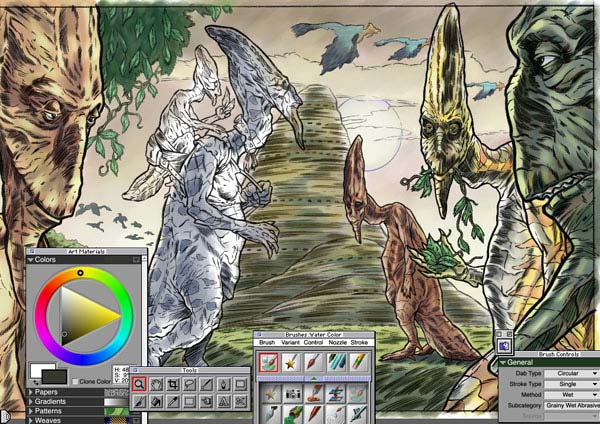The height and width of the screenshot is (424, 600).
Task: Select the Pen tool in Tools palette
Action: point(223,384)
